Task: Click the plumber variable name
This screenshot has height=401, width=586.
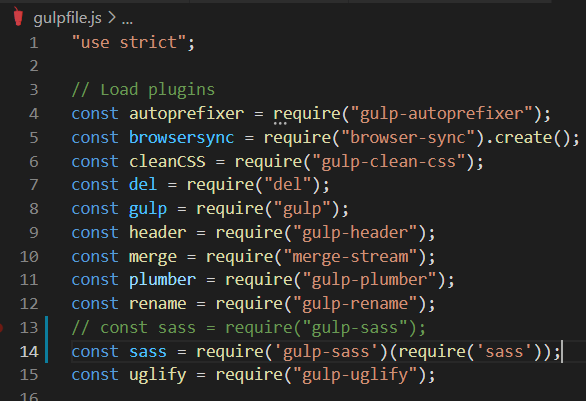Action: 163,280
